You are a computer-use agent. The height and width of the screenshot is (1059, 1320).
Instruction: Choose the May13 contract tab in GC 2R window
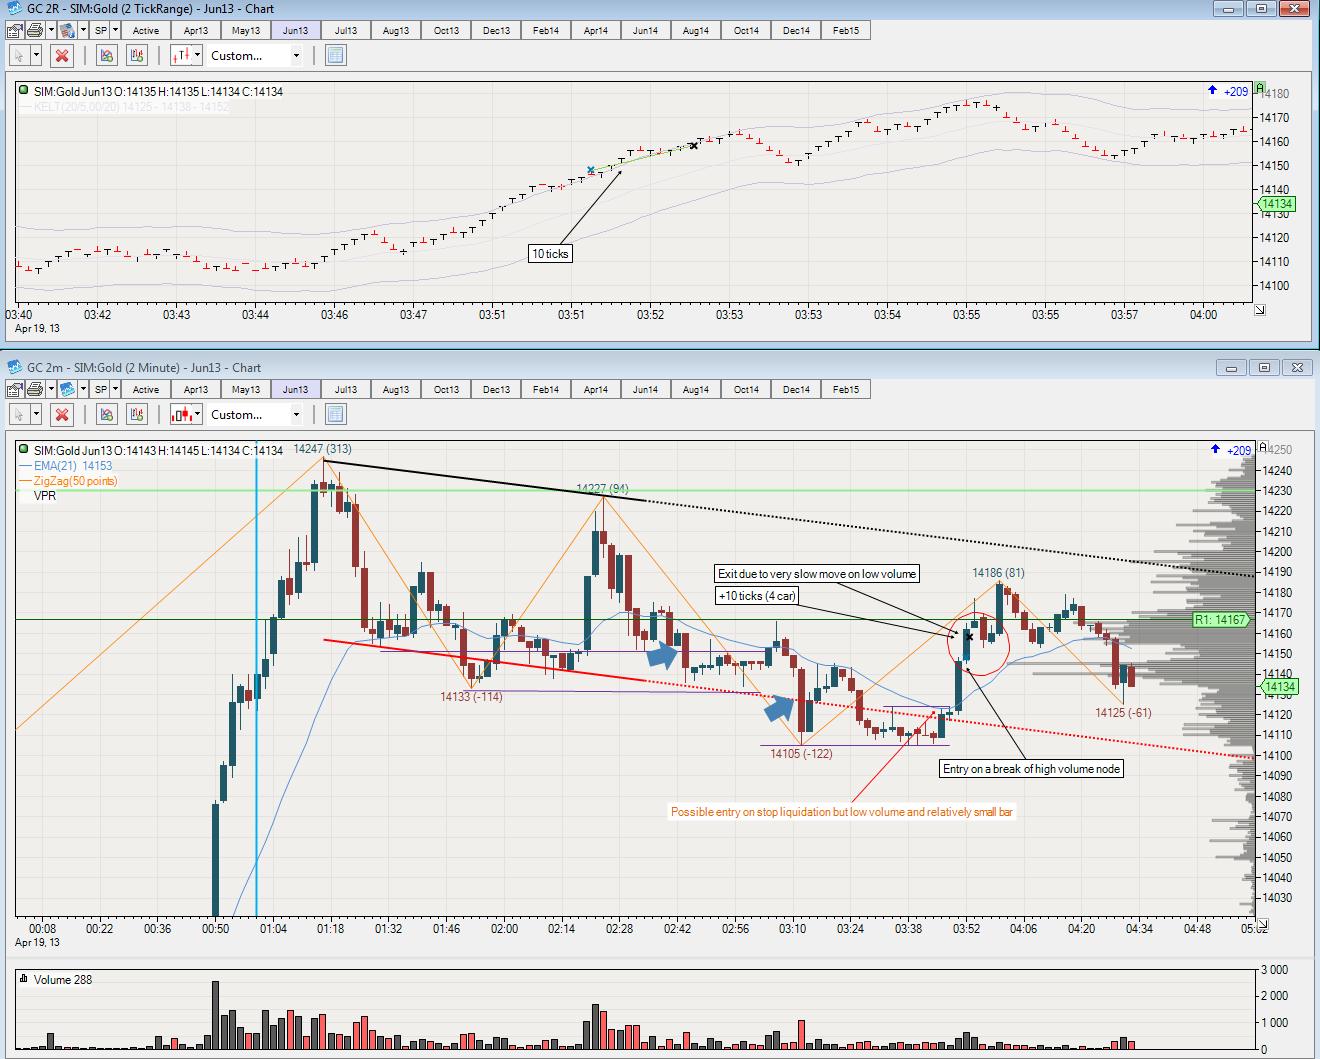click(246, 30)
